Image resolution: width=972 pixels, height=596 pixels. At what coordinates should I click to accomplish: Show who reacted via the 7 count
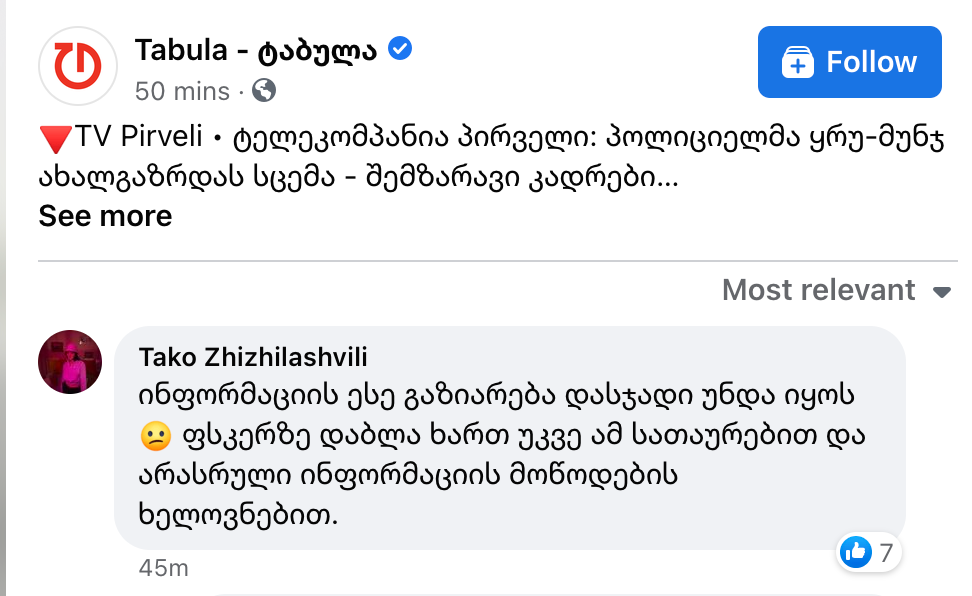point(886,551)
